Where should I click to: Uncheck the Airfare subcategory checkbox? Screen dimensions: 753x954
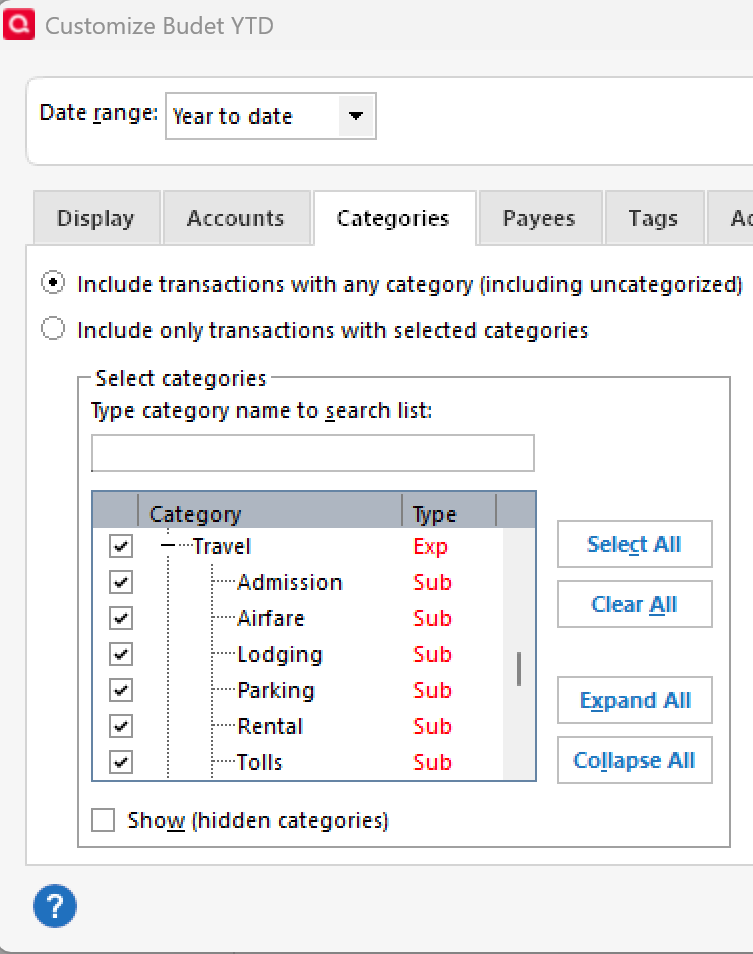click(x=121, y=618)
